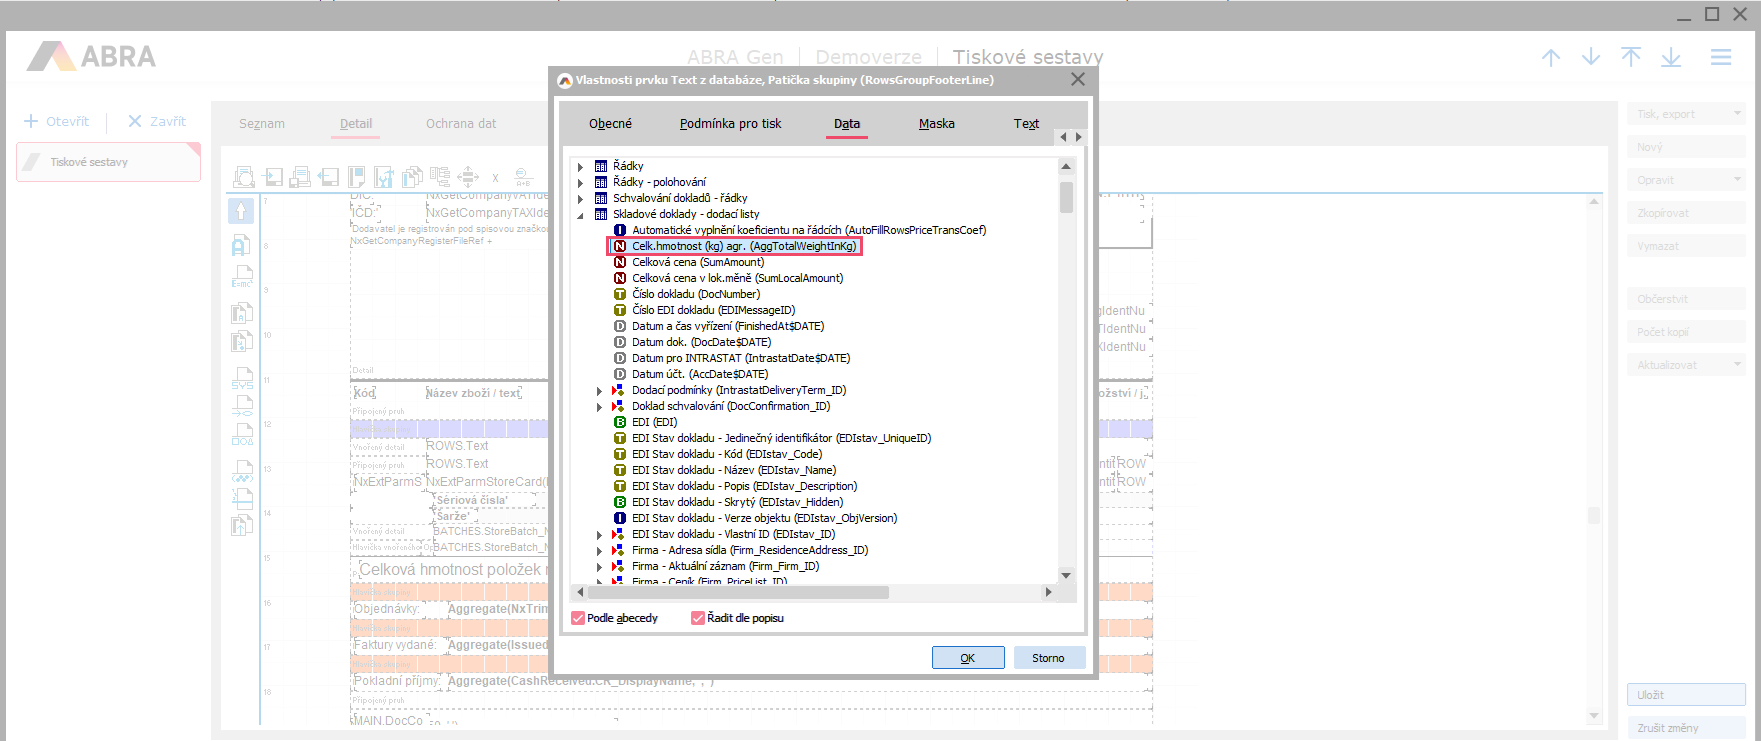The height and width of the screenshot is (741, 1761).
Task: Click the A+B toolbar icon
Action: (523, 178)
